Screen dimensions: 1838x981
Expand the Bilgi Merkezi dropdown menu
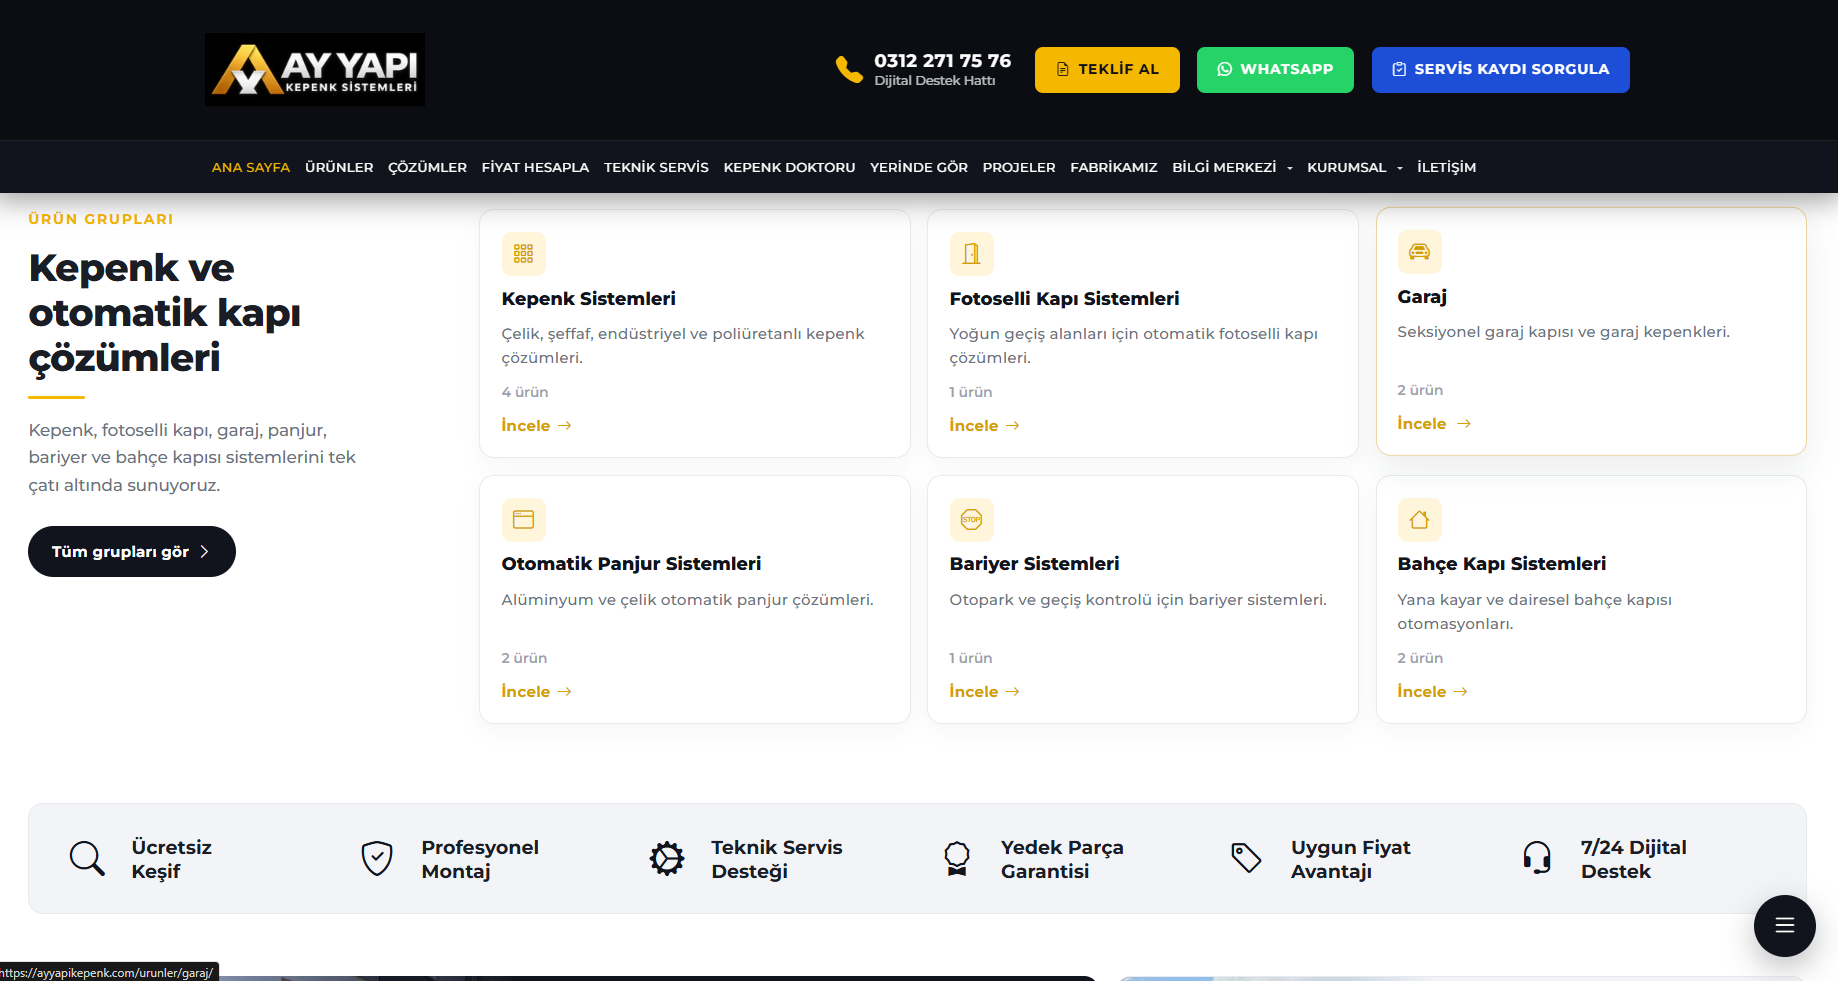click(x=1232, y=167)
